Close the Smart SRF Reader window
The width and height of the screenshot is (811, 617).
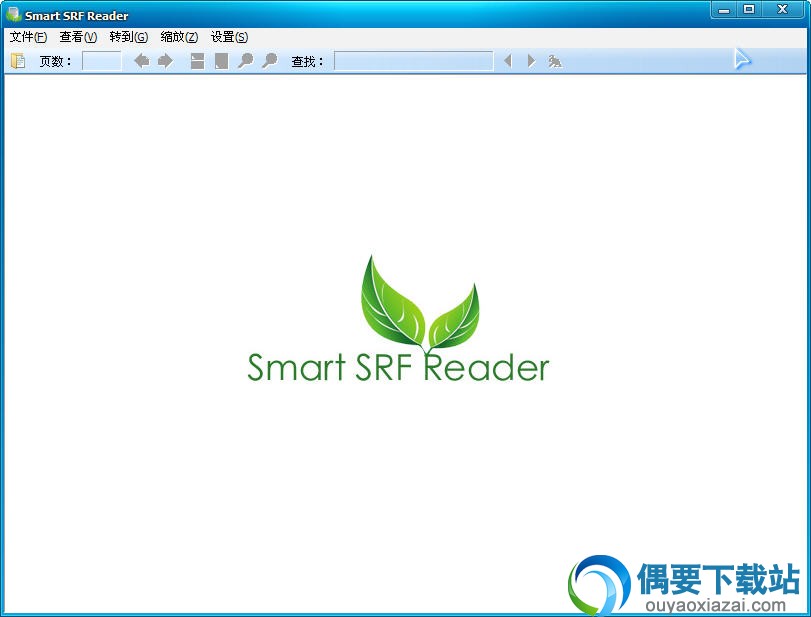(x=783, y=10)
